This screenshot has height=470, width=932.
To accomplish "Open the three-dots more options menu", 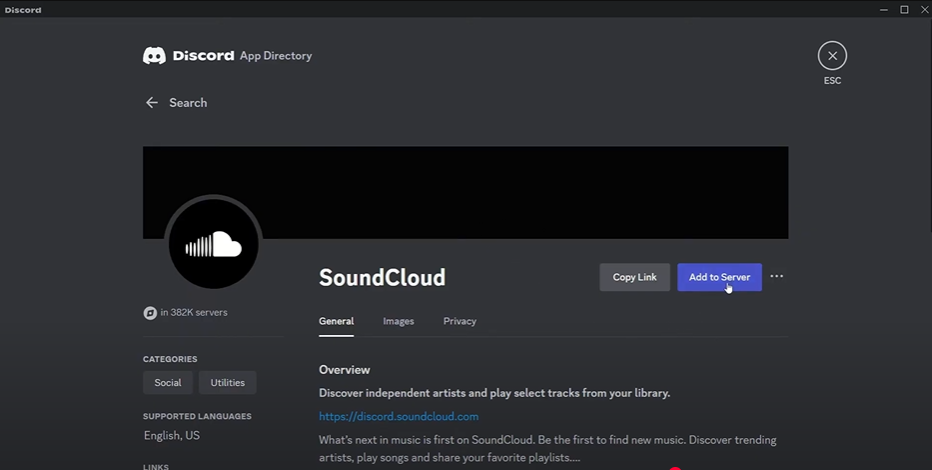I will click(x=776, y=276).
